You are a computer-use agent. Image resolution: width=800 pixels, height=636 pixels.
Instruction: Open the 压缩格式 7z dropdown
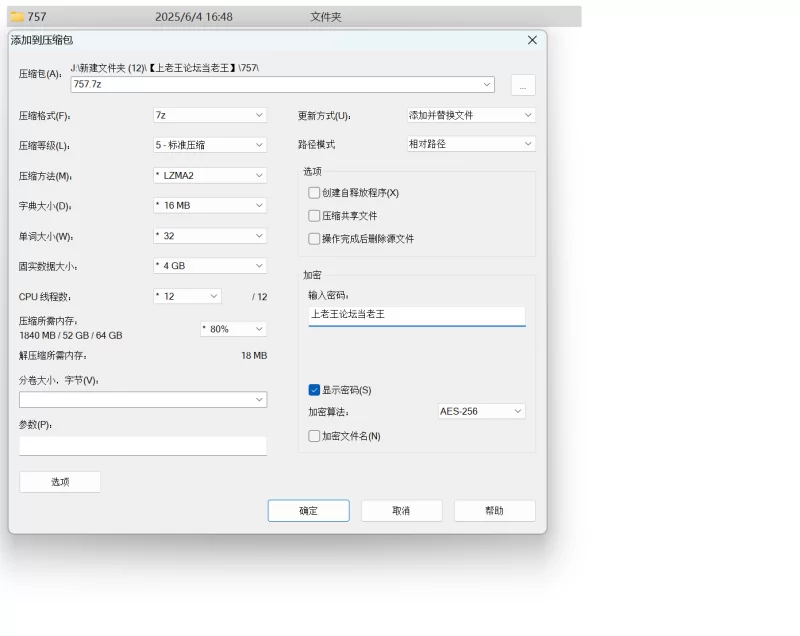210,115
